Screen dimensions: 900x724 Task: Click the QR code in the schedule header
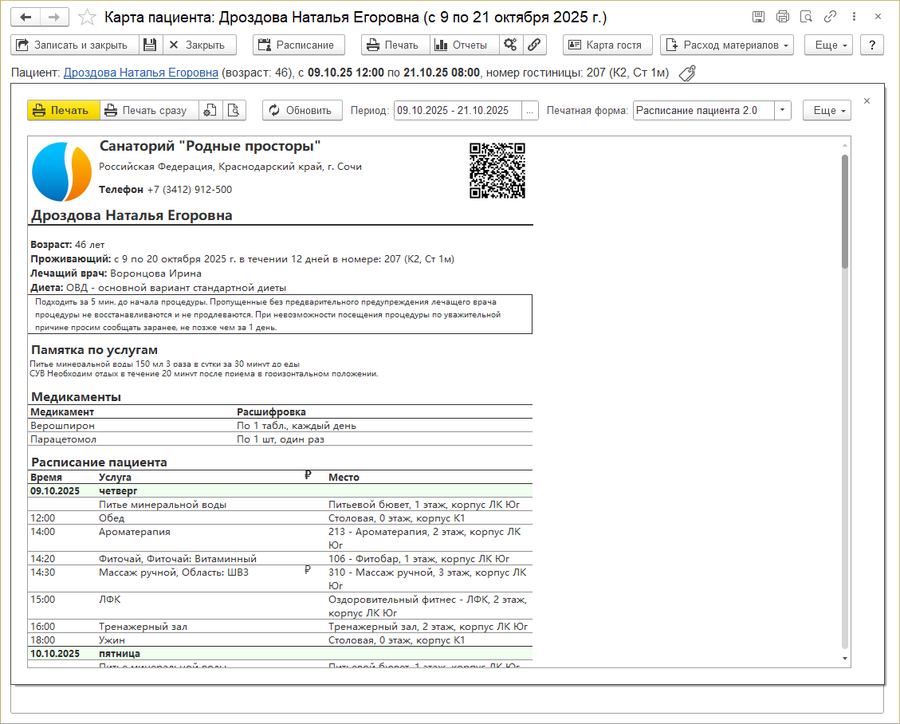[x=497, y=170]
